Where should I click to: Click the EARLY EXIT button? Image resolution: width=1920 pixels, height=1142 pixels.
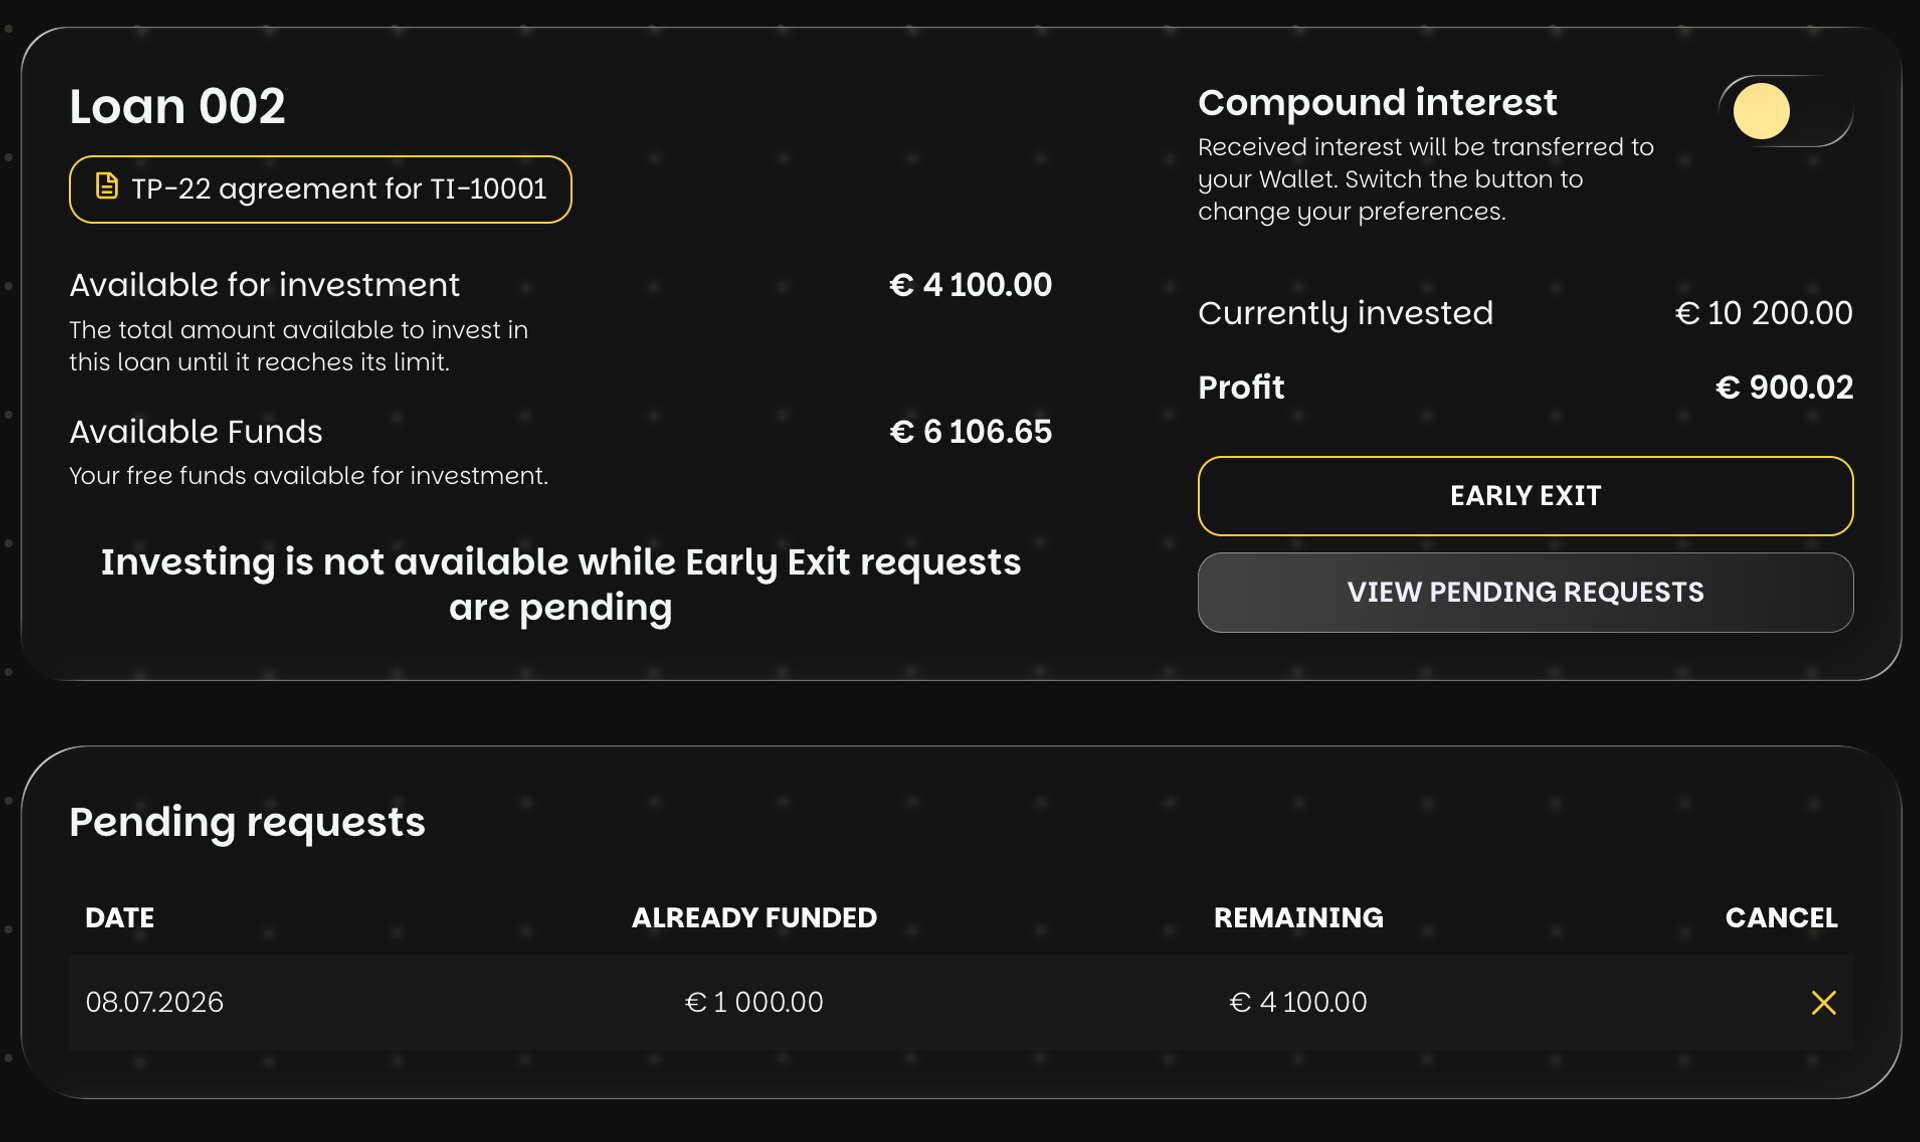(x=1525, y=496)
